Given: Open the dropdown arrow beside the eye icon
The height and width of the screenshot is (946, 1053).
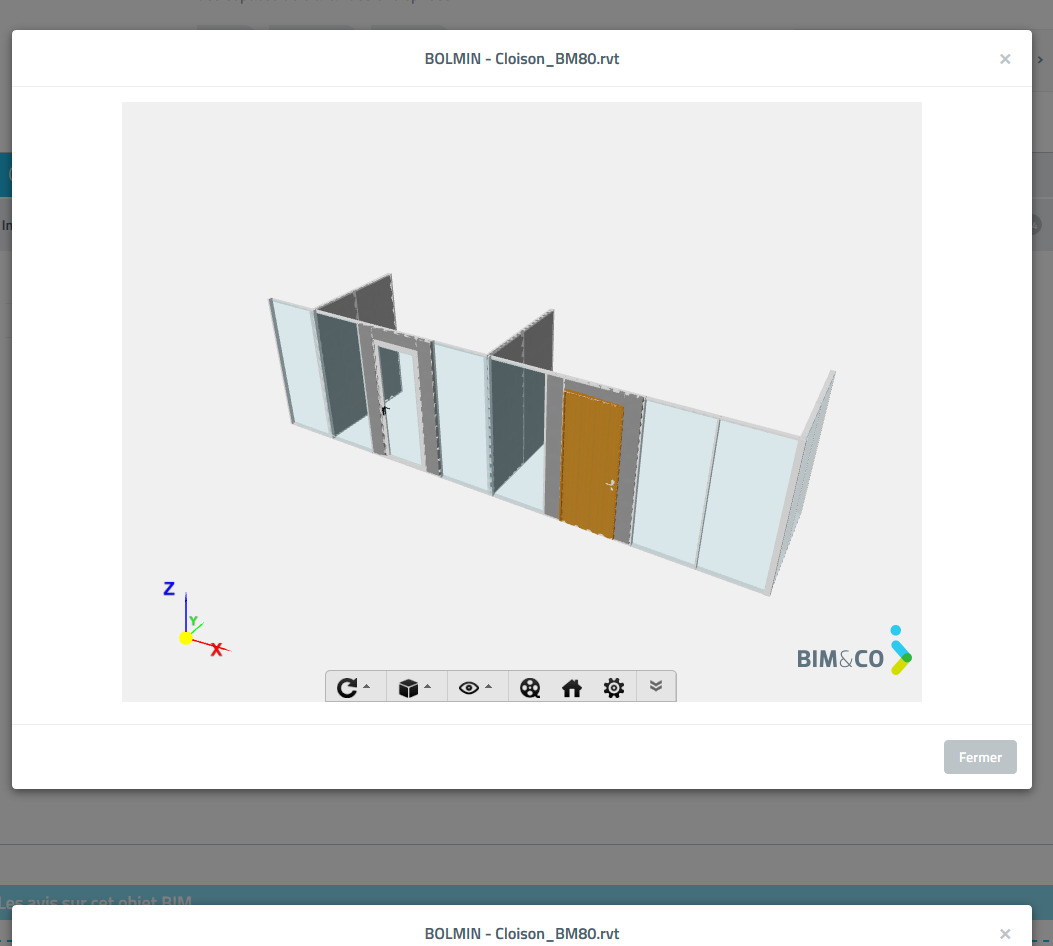Looking at the screenshot, I should pos(489,687).
